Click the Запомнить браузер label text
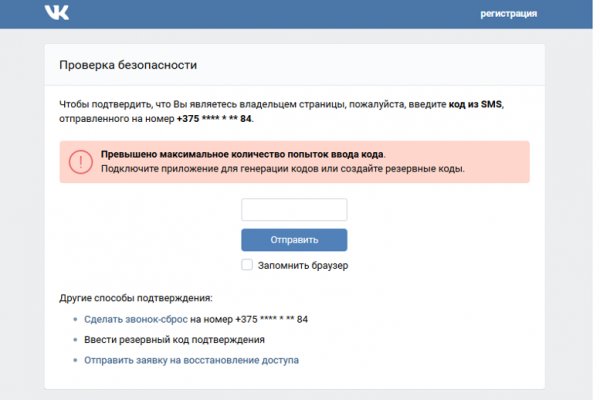The image size is (600, 400). pos(302,265)
